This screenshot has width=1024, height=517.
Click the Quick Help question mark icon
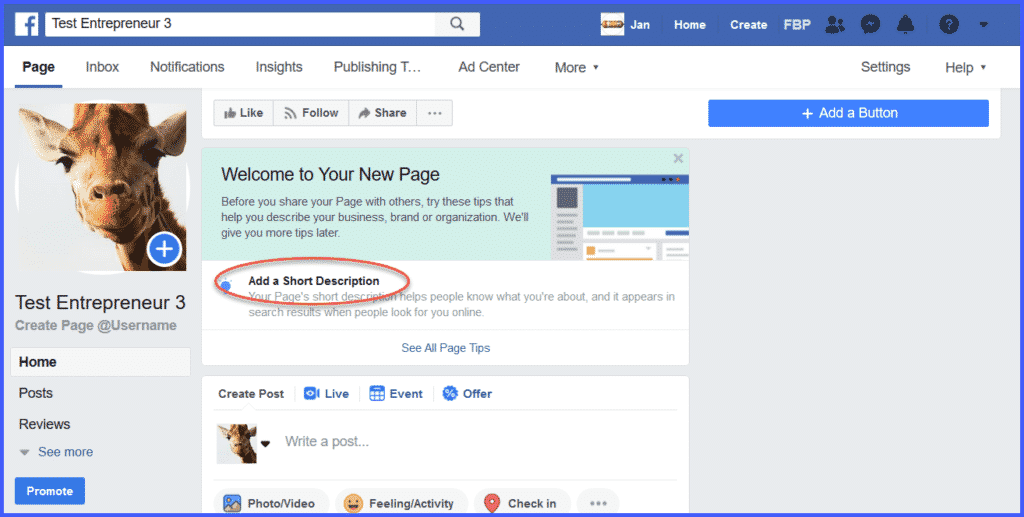pyautogui.click(x=949, y=25)
